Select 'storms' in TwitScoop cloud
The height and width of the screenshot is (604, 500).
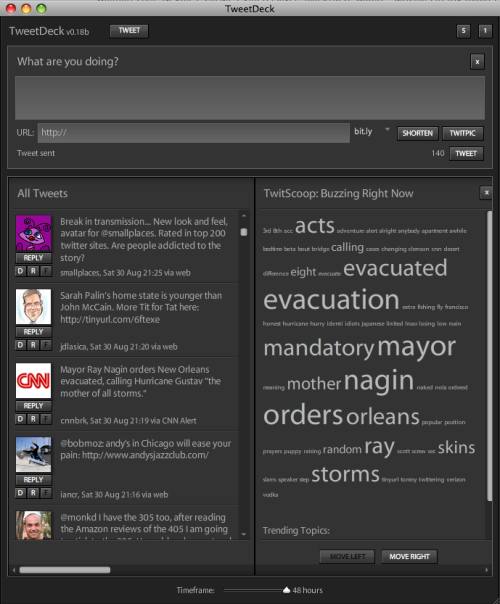pyautogui.click(x=346, y=475)
